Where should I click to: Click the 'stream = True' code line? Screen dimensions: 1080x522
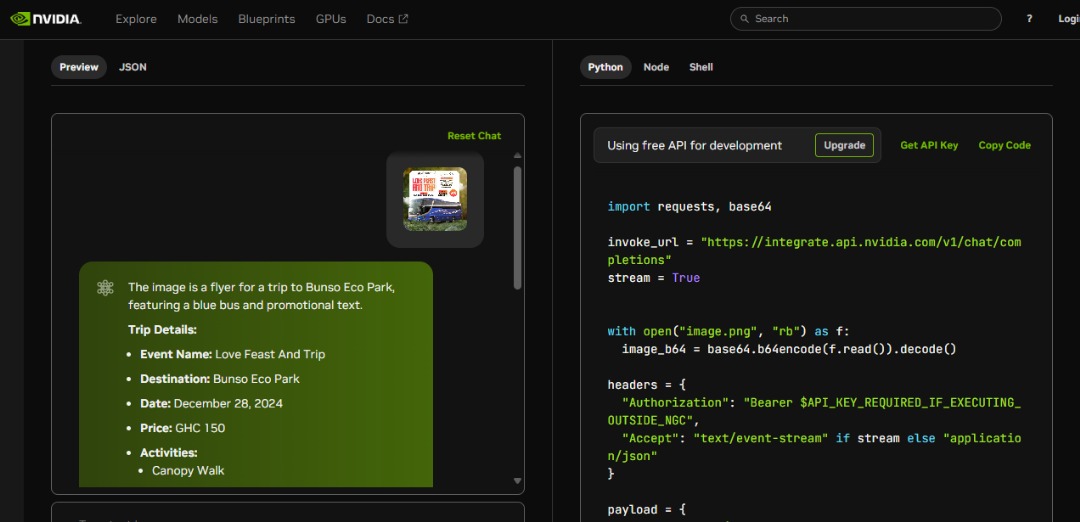[x=654, y=278]
